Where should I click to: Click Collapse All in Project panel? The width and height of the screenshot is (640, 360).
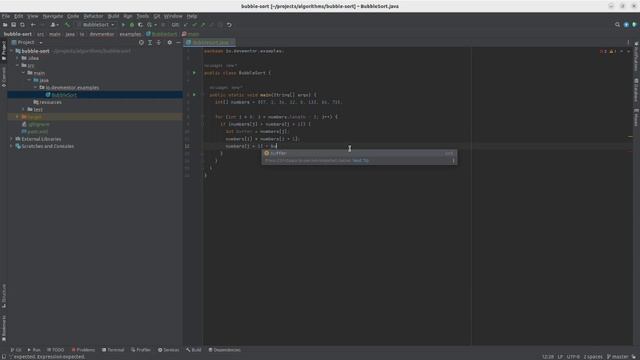click(159, 42)
